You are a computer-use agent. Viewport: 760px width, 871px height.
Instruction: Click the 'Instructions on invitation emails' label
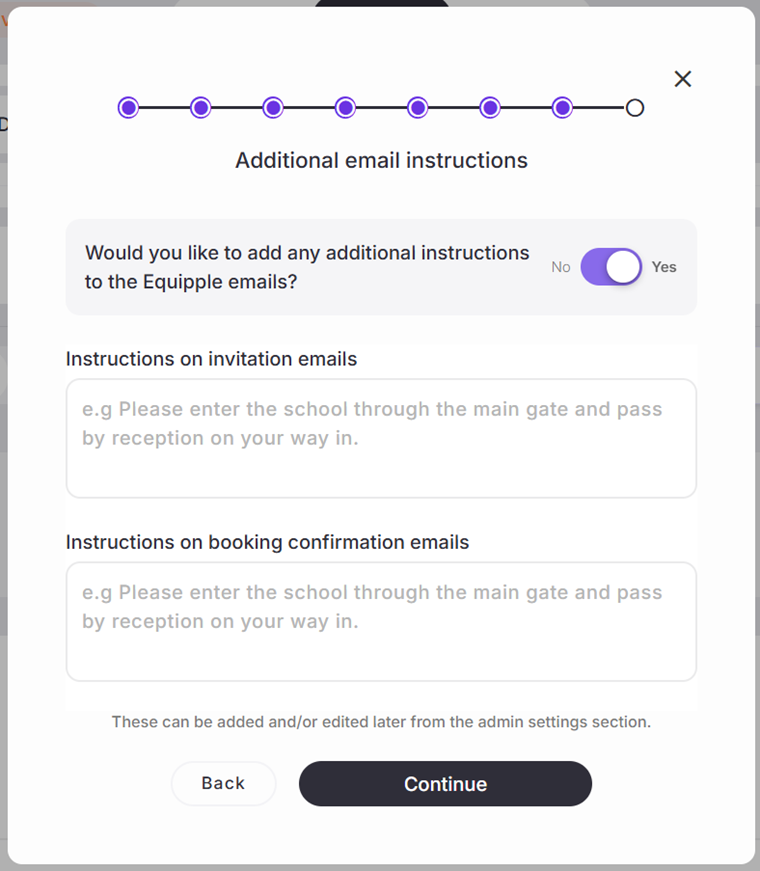(211, 359)
